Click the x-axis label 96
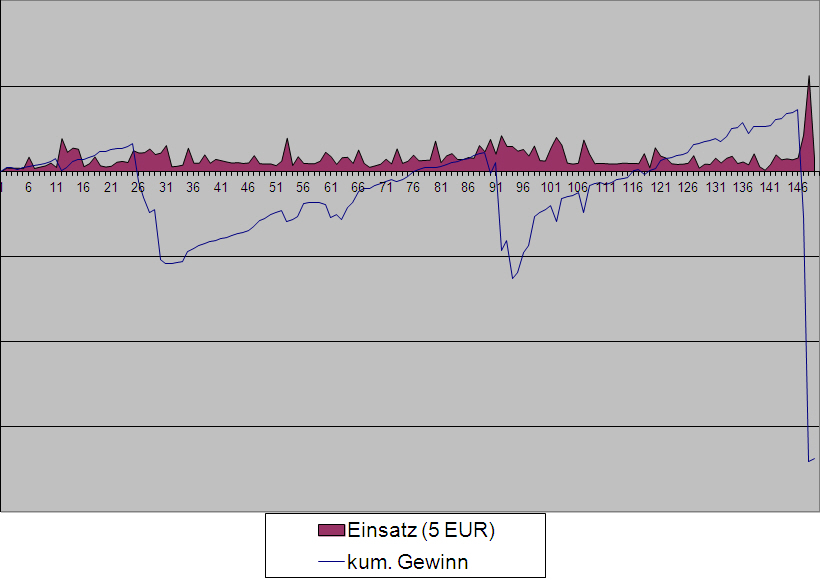Screen dimensions: 820x580 (x=523, y=187)
